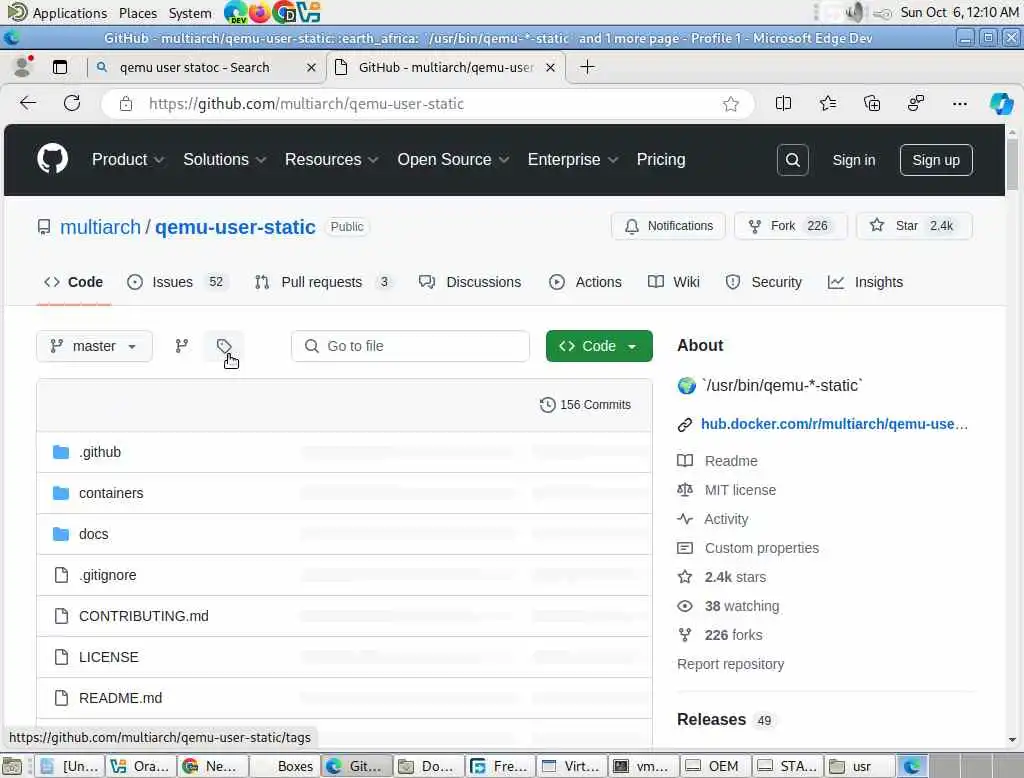Open the Actions tab
The height and width of the screenshot is (778, 1024).
point(585,282)
